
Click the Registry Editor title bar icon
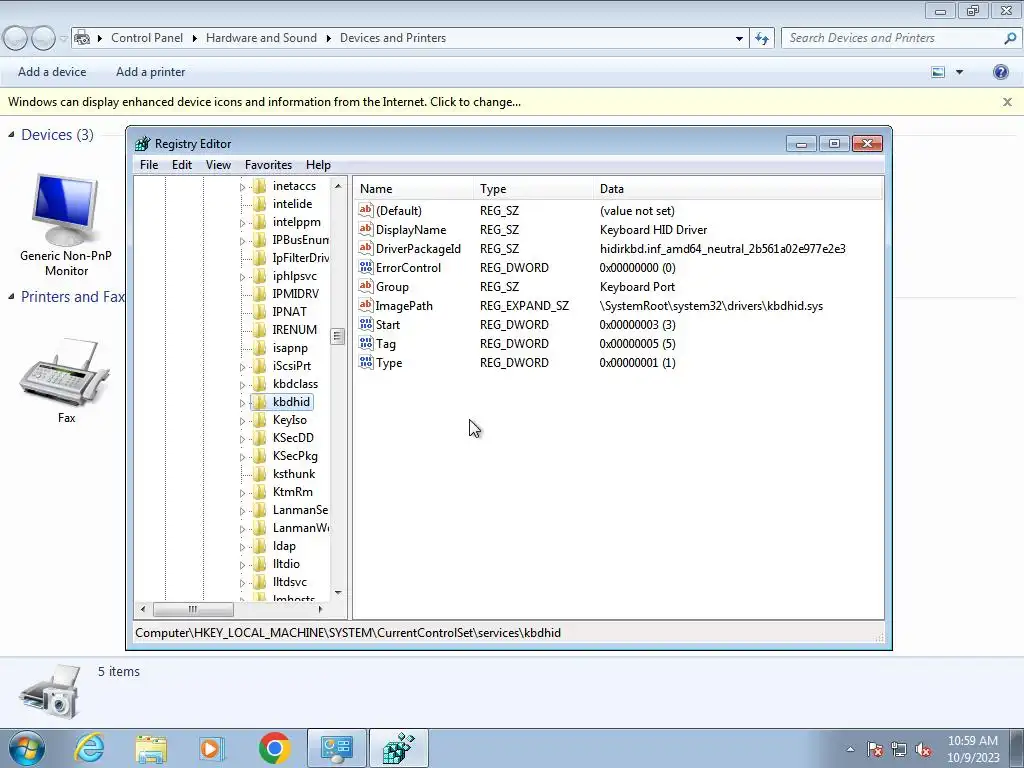point(142,144)
